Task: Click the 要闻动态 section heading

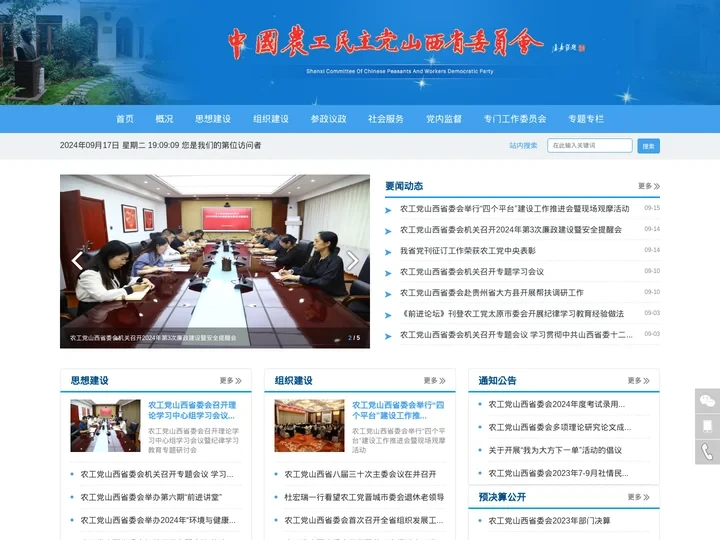Action: click(x=404, y=186)
